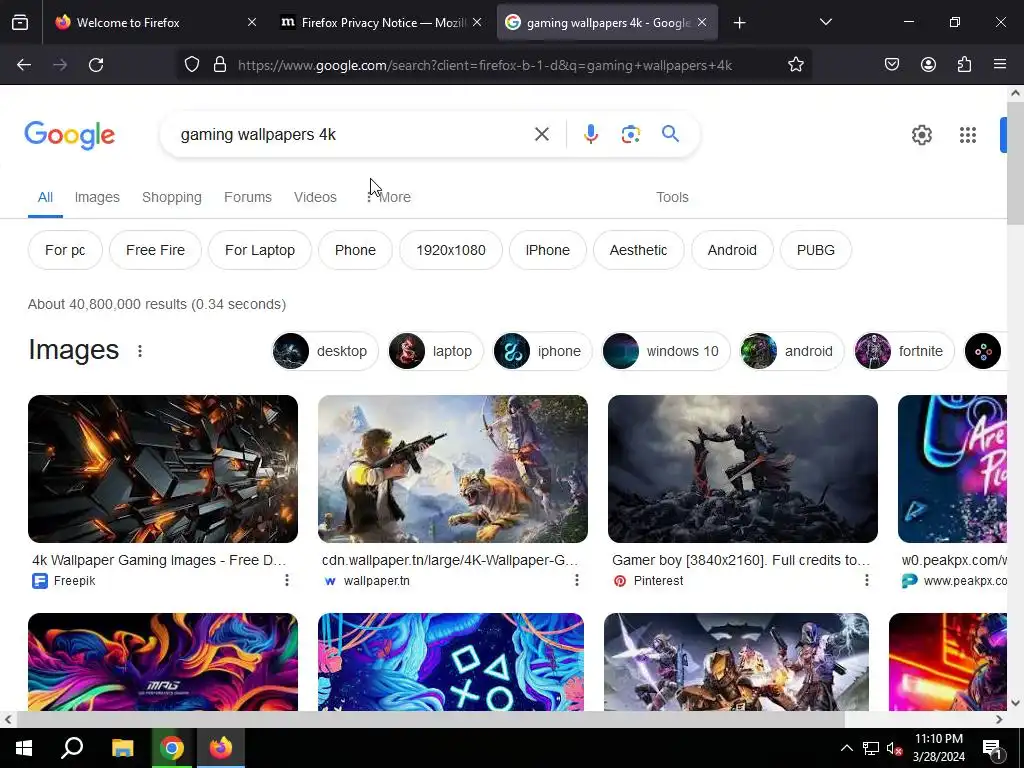Viewport: 1024px width, 768px height.
Task: Filter results with Free Fire chip
Action: coord(155,250)
